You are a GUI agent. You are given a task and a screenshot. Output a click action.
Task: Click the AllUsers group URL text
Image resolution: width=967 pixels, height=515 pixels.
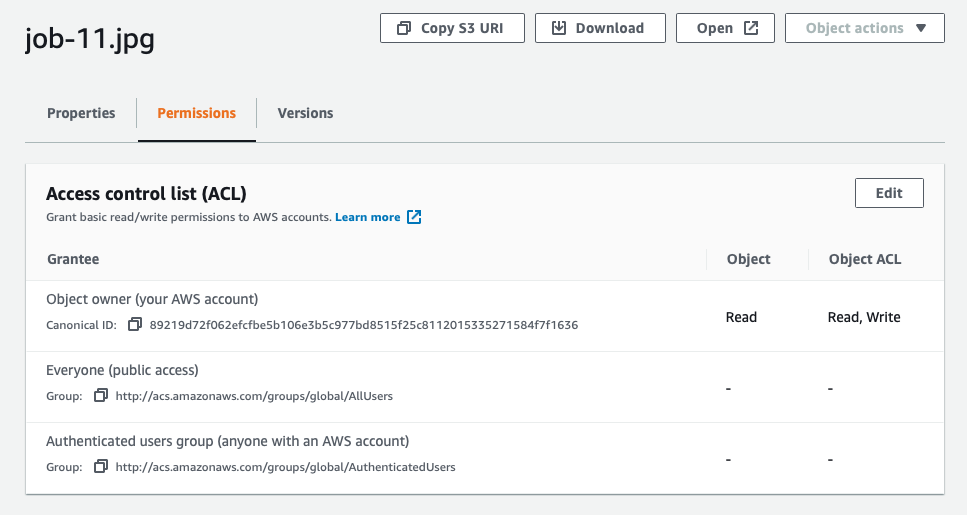[x=254, y=396]
